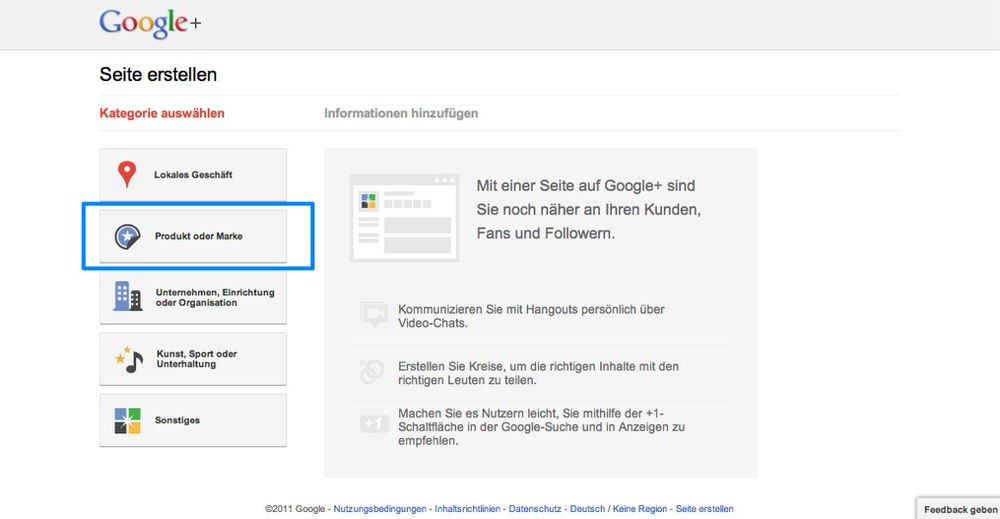Click the Hangouts video chat icon
The width and height of the screenshot is (1000, 519).
pos(374,314)
